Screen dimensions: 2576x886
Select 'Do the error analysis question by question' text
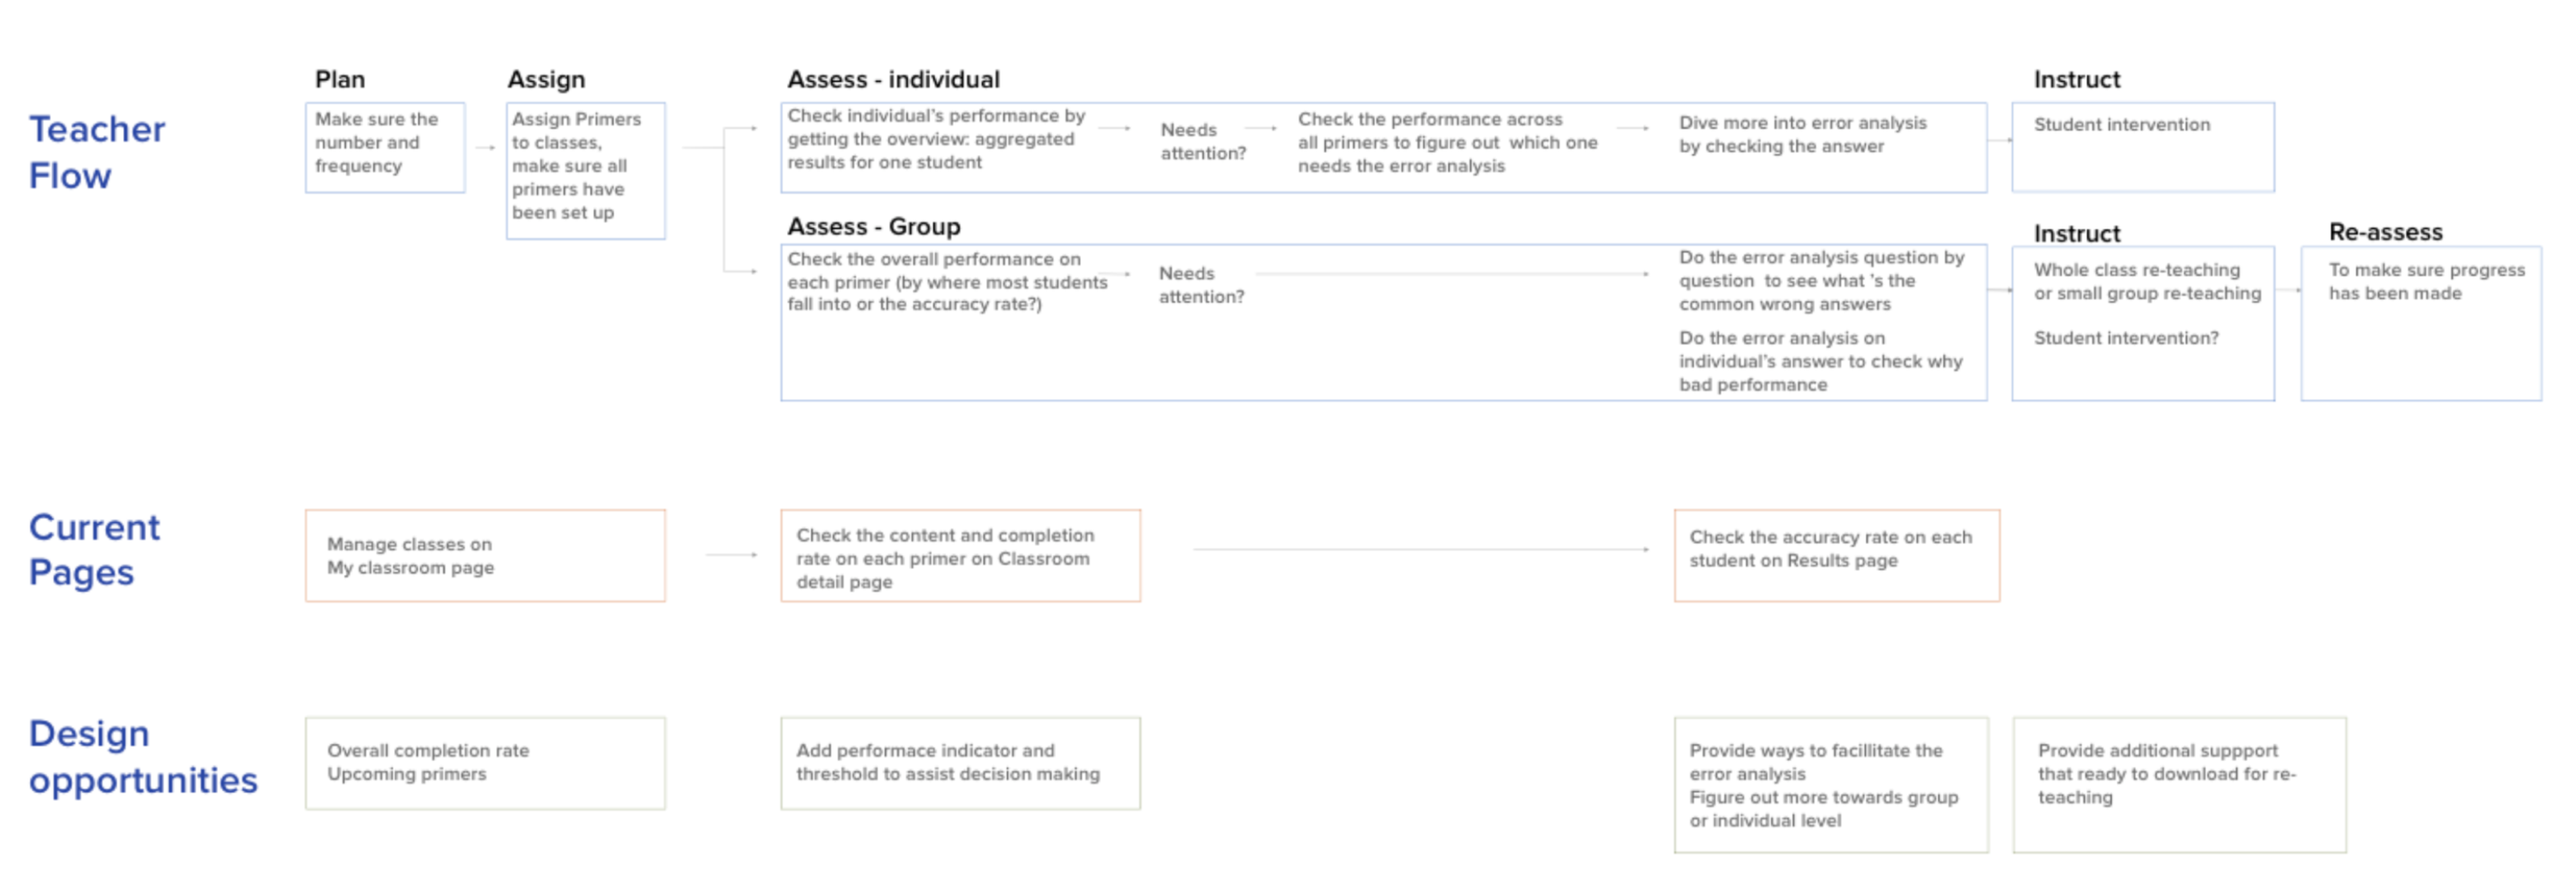[x=1820, y=280]
